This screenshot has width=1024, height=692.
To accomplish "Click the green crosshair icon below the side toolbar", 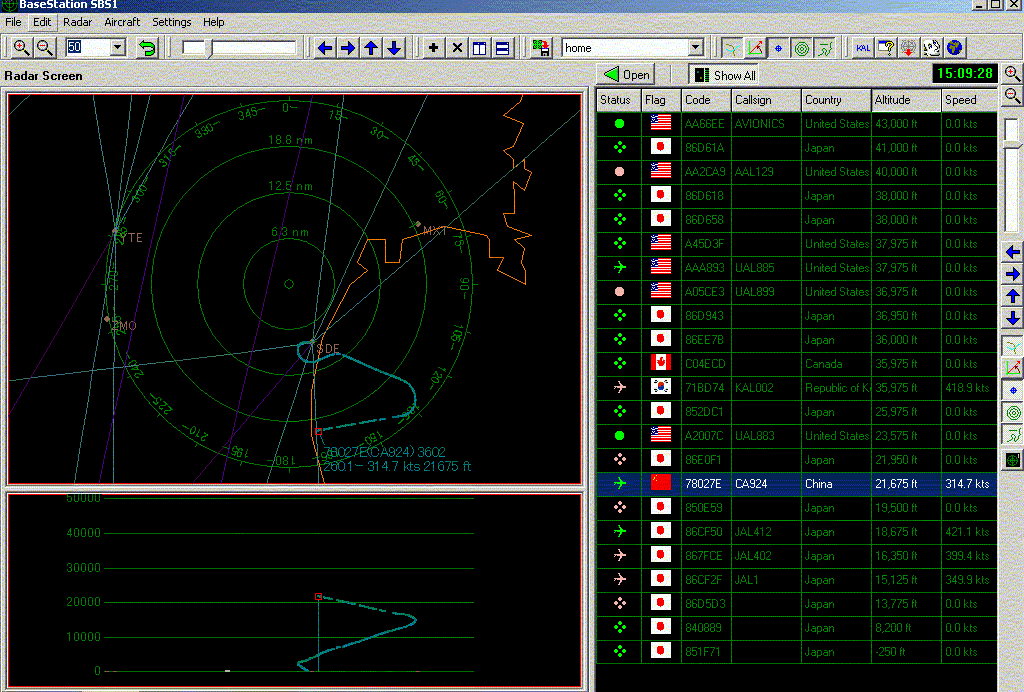I will (x=1013, y=460).
